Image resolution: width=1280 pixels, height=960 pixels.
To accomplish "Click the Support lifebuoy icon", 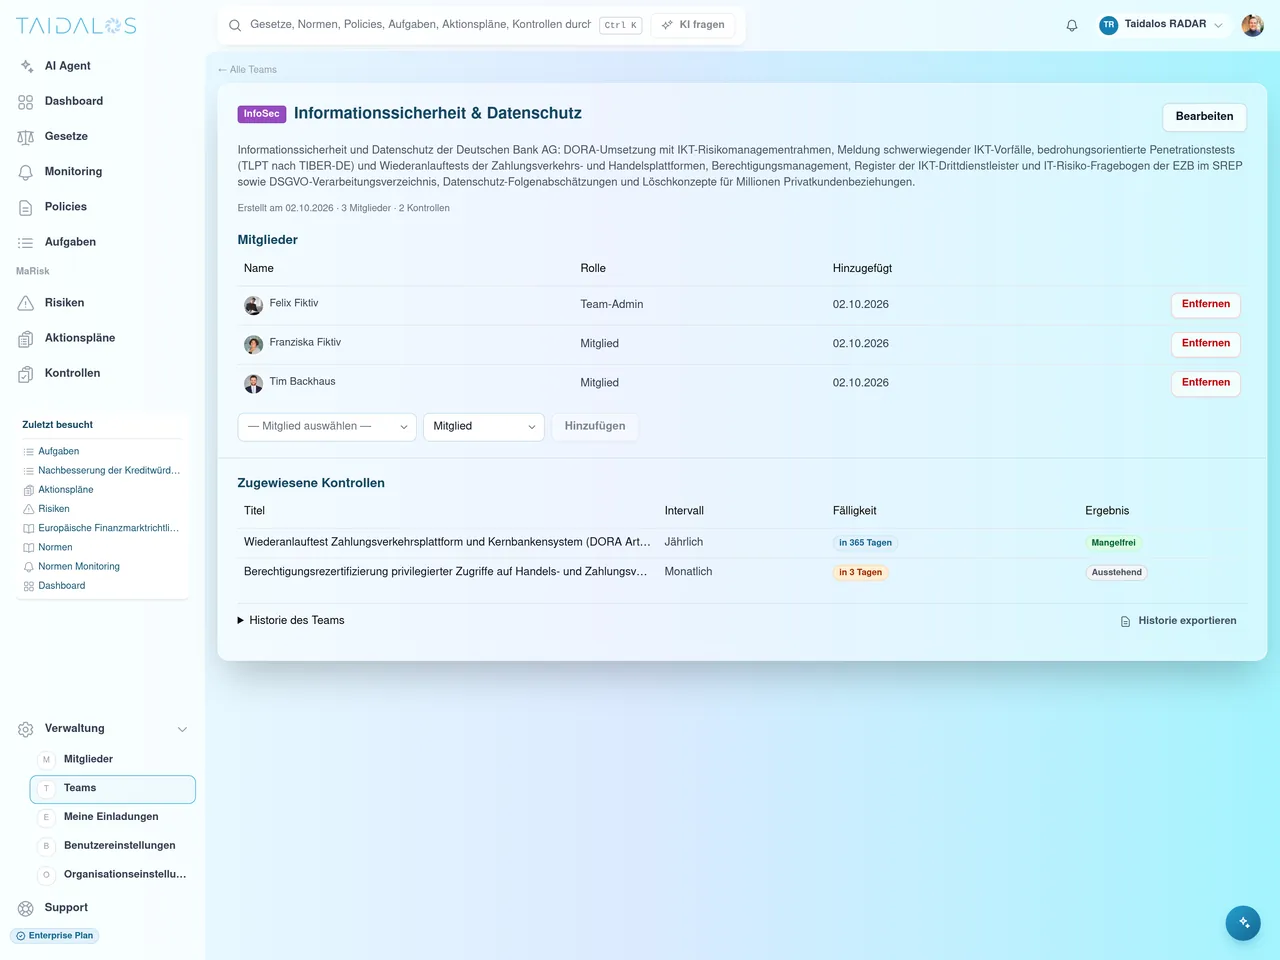I will 26,908.
